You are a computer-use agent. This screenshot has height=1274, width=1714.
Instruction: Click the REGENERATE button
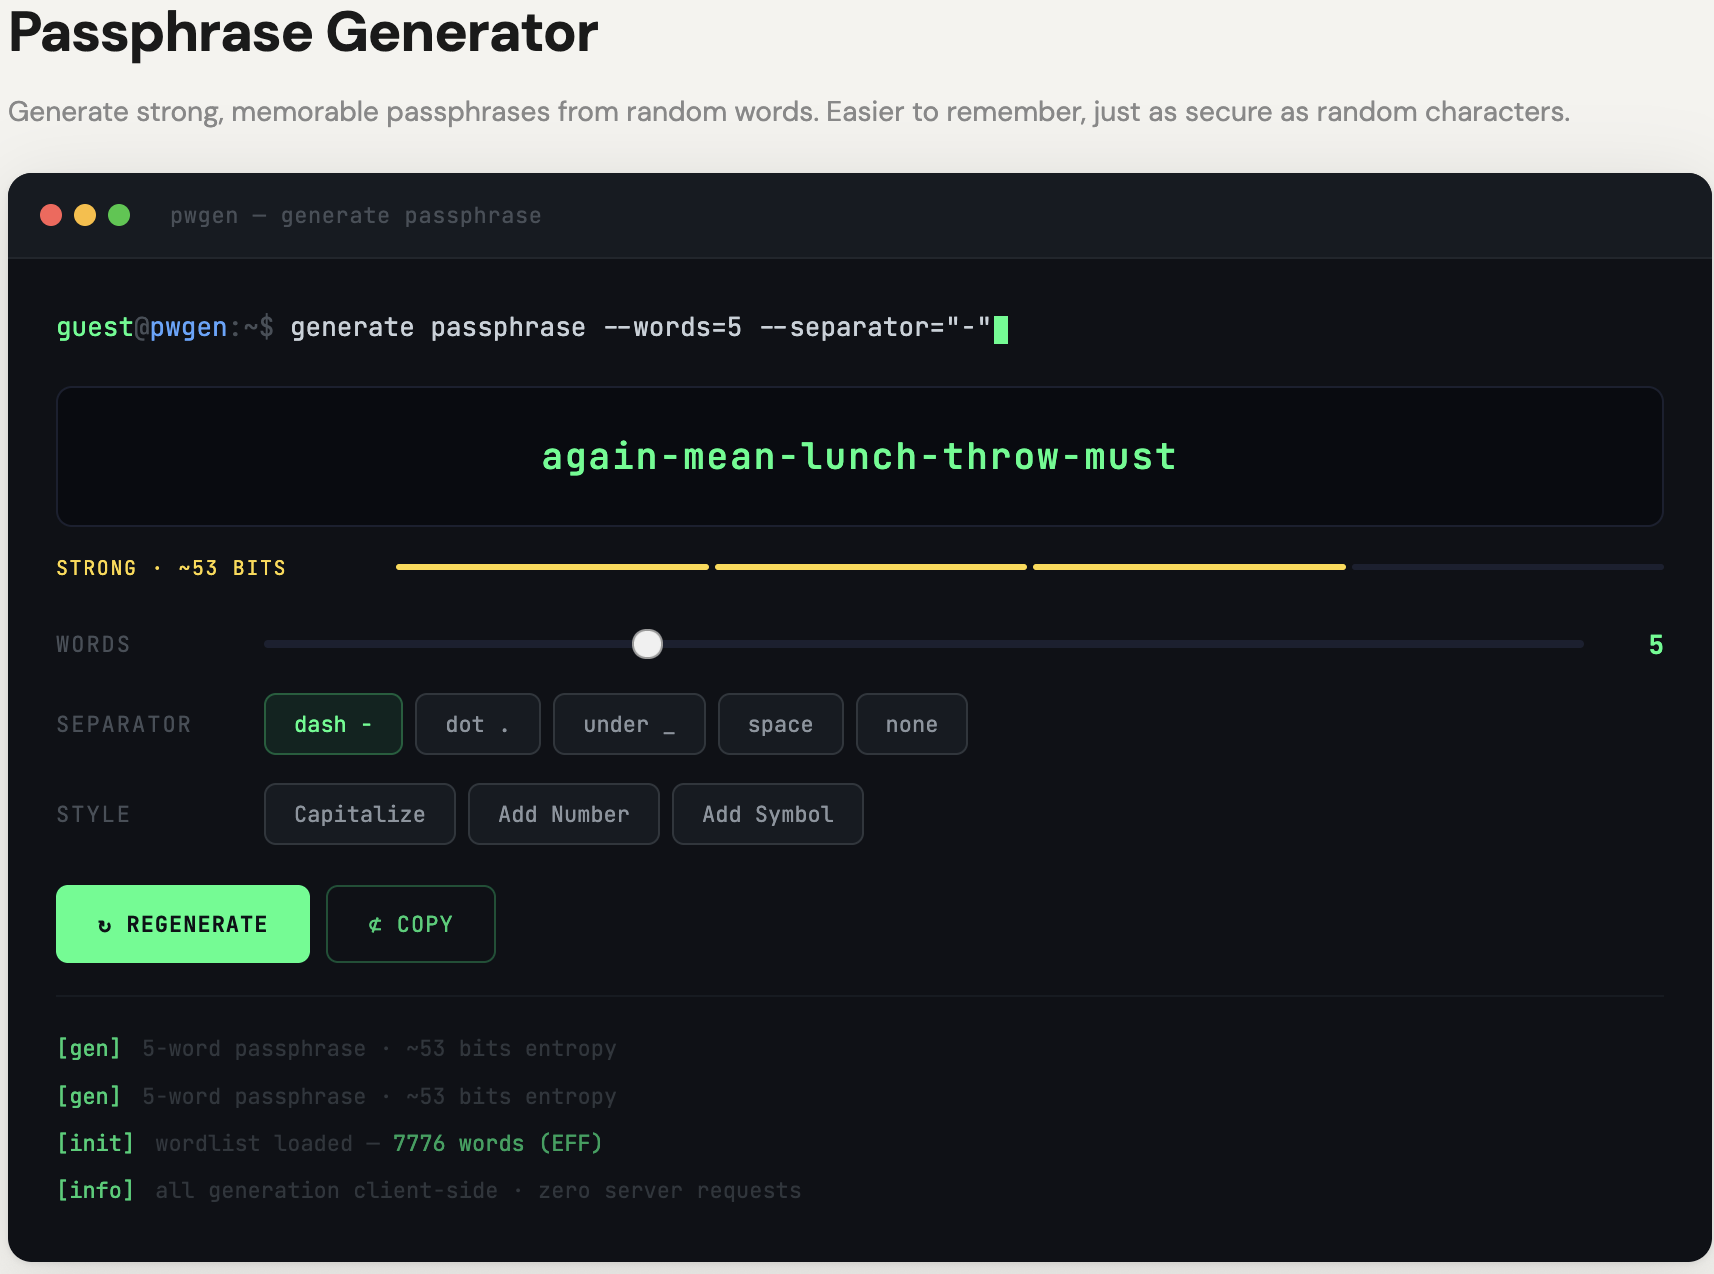click(183, 924)
